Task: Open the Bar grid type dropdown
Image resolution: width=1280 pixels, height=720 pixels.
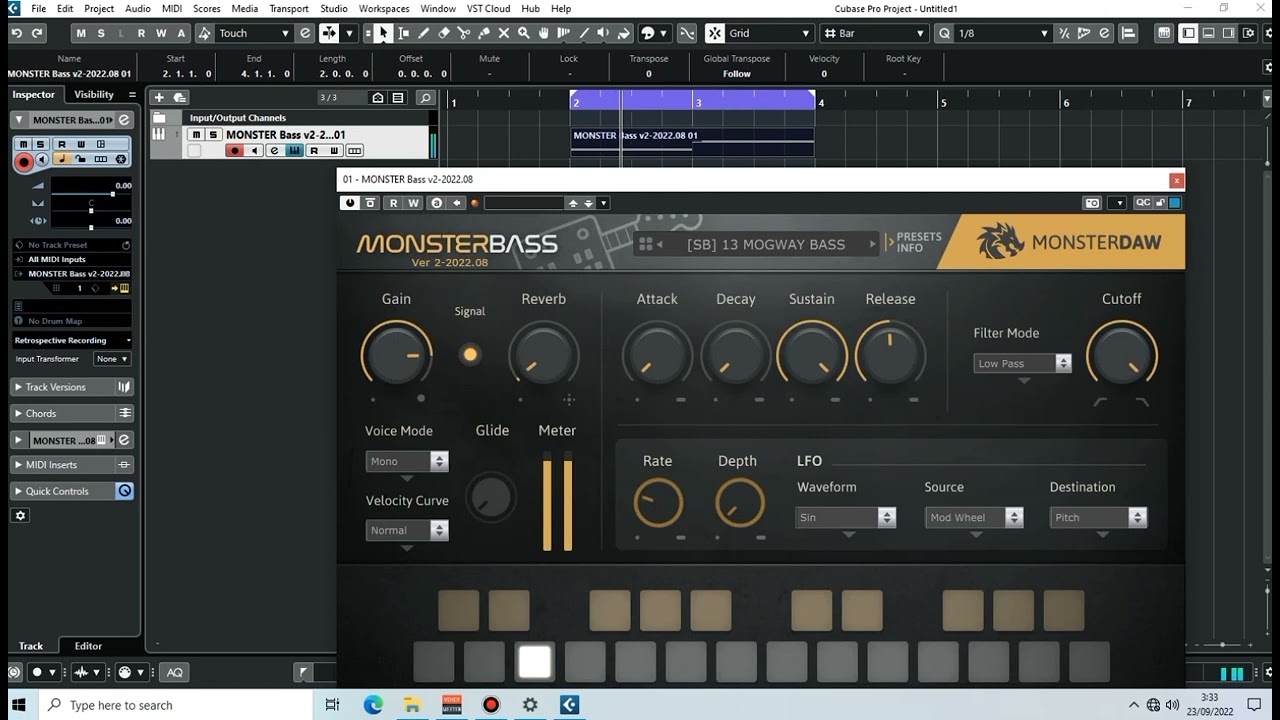Action: click(x=876, y=33)
